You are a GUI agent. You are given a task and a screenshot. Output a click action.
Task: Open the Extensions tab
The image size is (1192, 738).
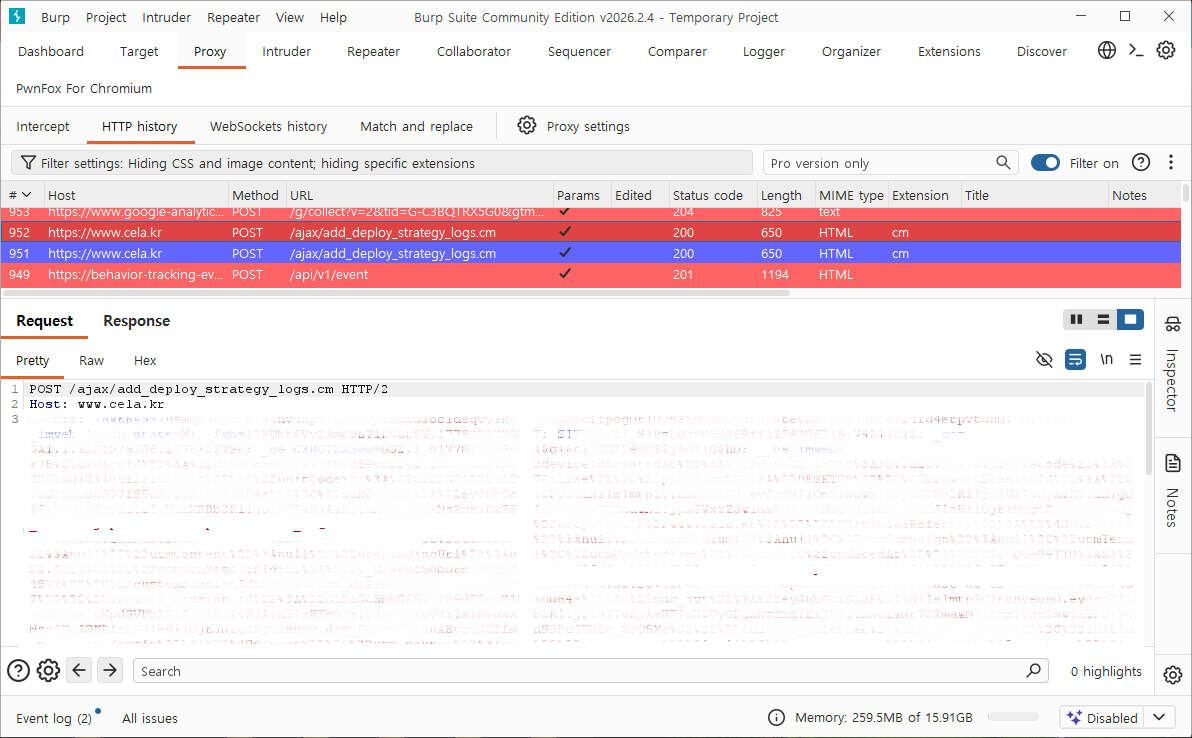(x=949, y=51)
